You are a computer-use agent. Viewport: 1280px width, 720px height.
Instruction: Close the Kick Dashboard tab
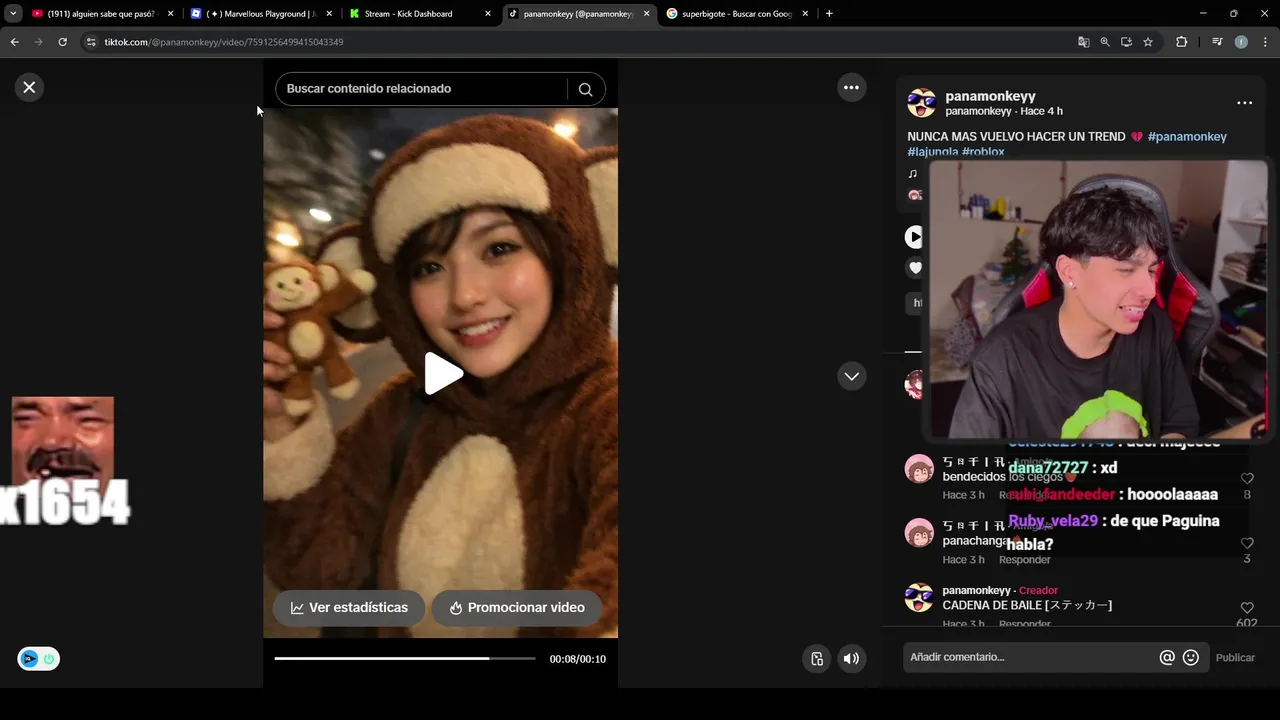tap(488, 14)
